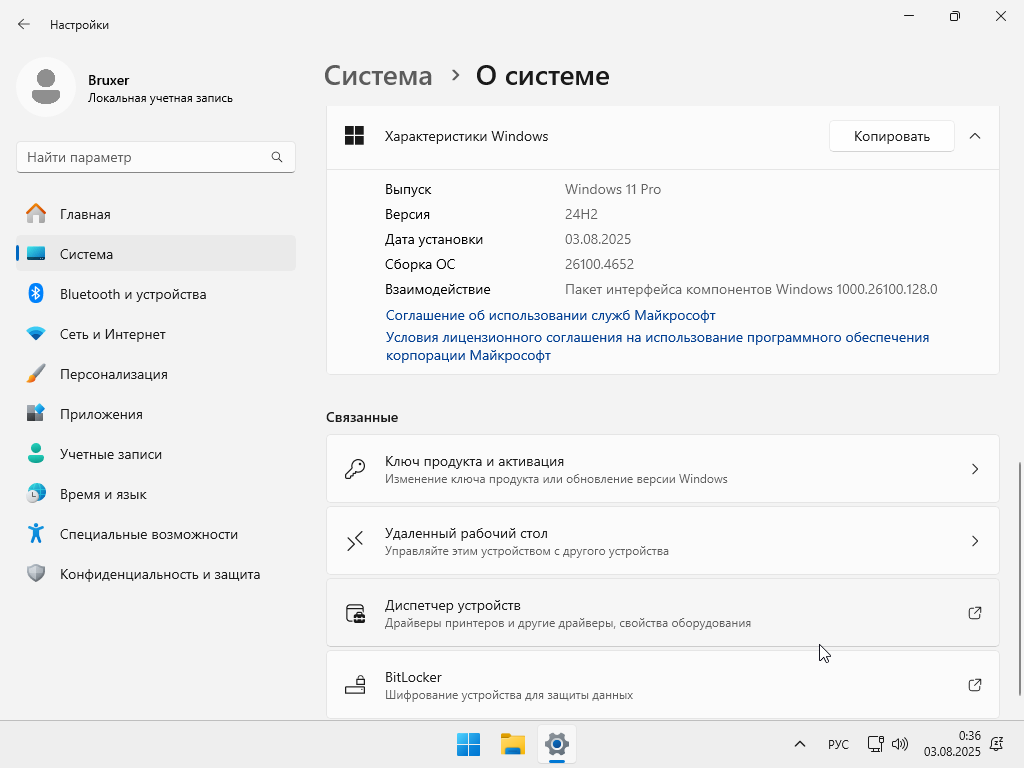Click the clock showing 0:36
Viewport: 1024px width, 768px height.
pyautogui.click(x=969, y=736)
